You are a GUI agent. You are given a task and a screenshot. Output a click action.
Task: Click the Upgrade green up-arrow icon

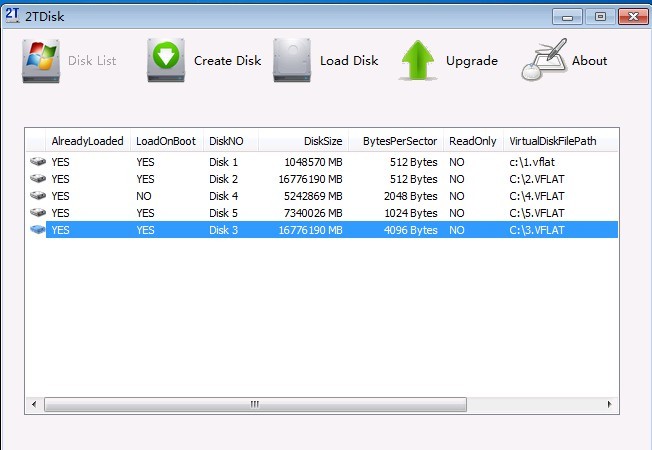419,61
